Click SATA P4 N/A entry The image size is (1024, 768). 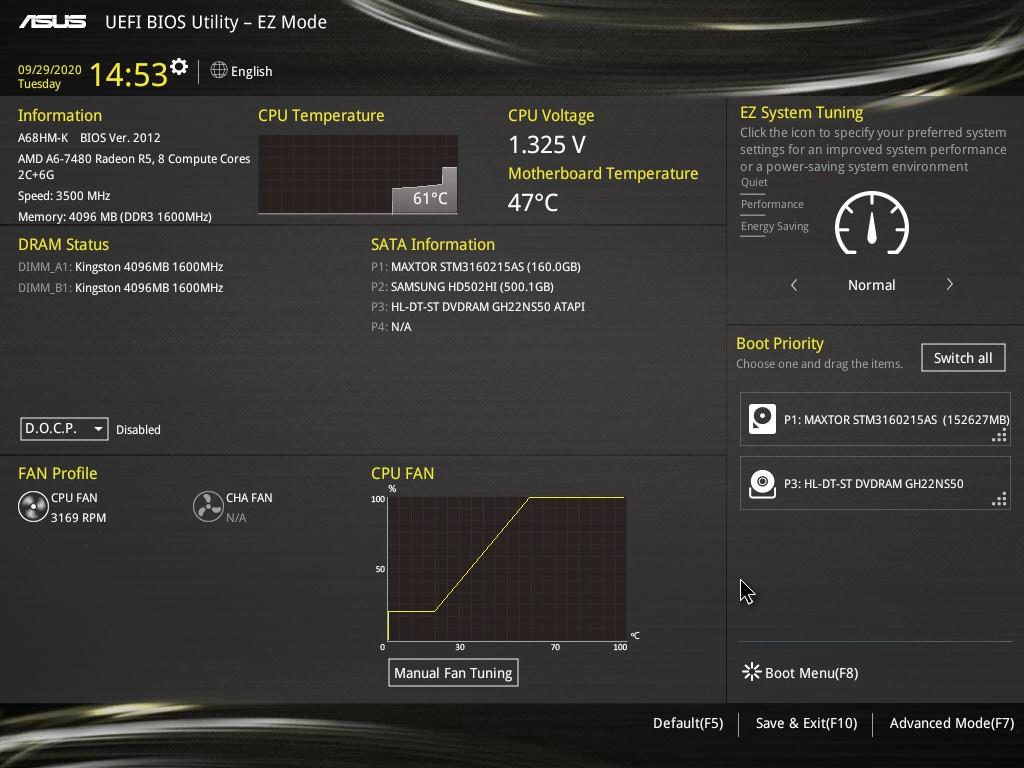pos(391,327)
